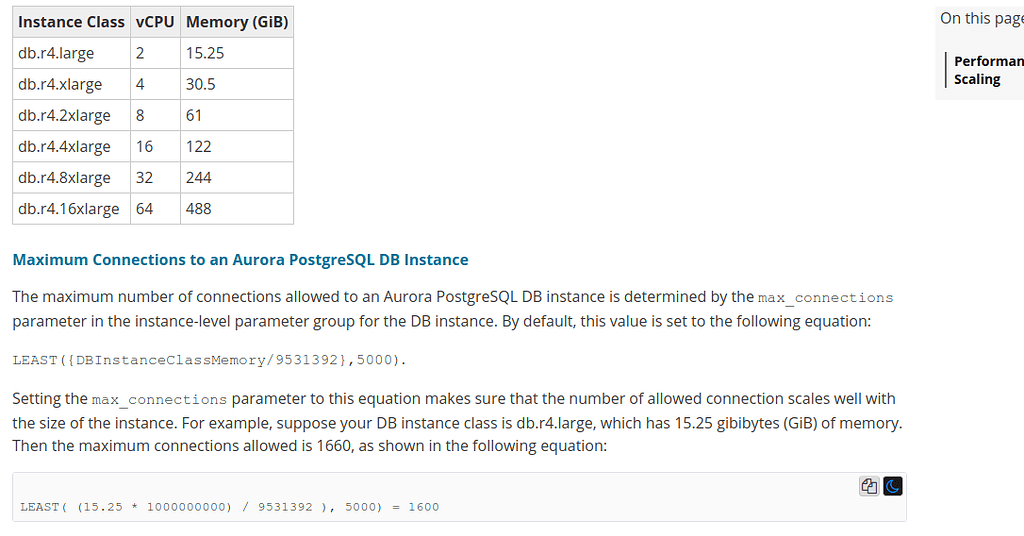
Task: Click the db.r4.4xlarge table cell
Action: pyautogui.click(x=72, y=147)
